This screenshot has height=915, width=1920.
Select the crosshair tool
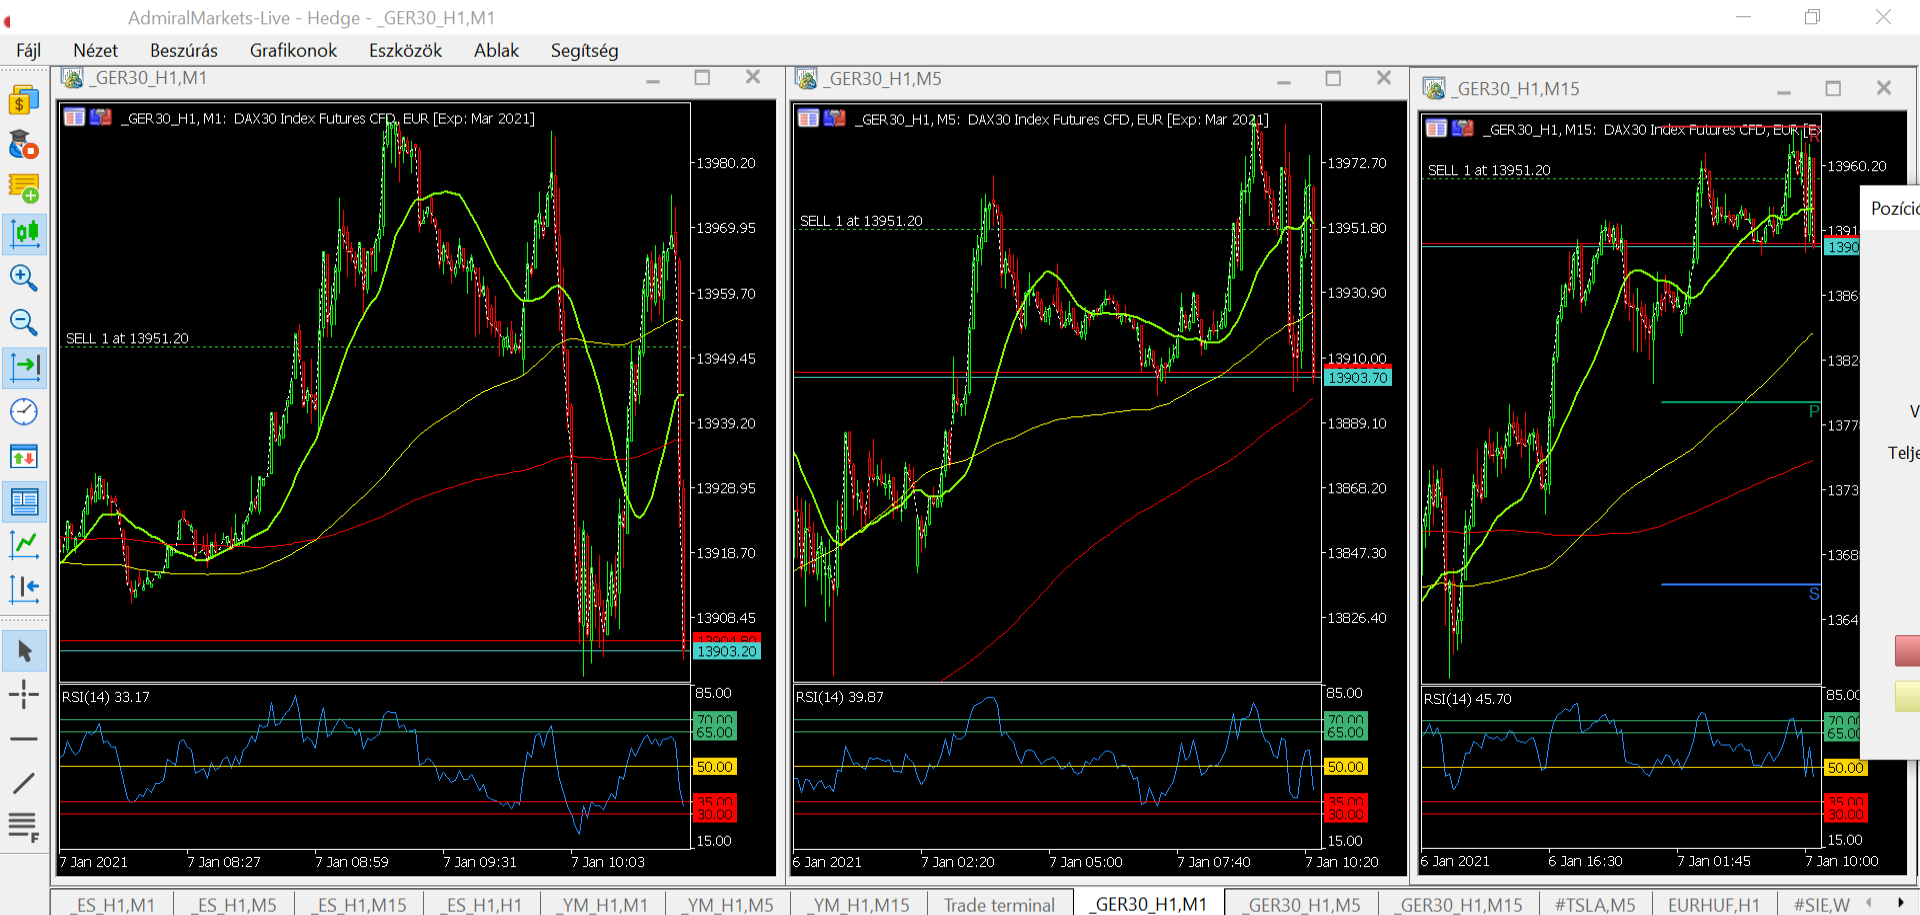pyautogui.click(x=24, y=694)
